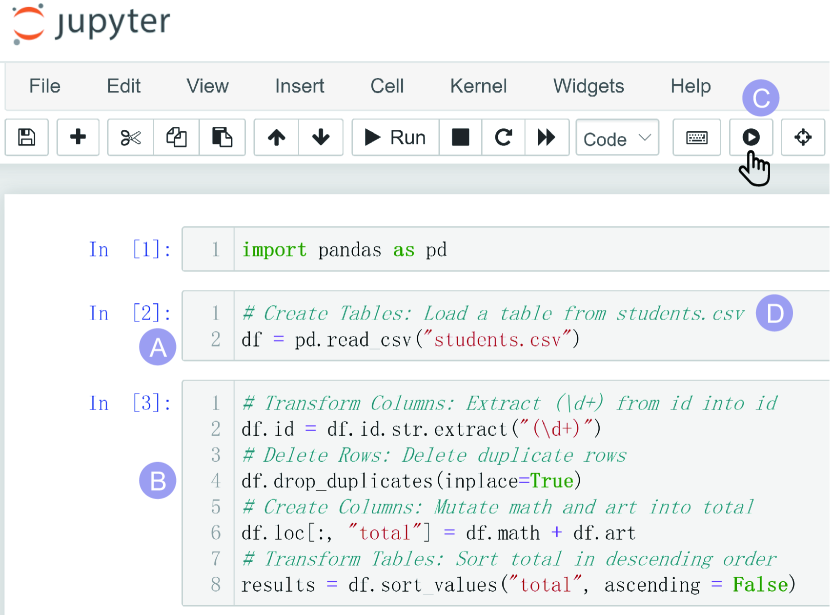
Task: Copy selected cells icon
Action: [176, 138]
